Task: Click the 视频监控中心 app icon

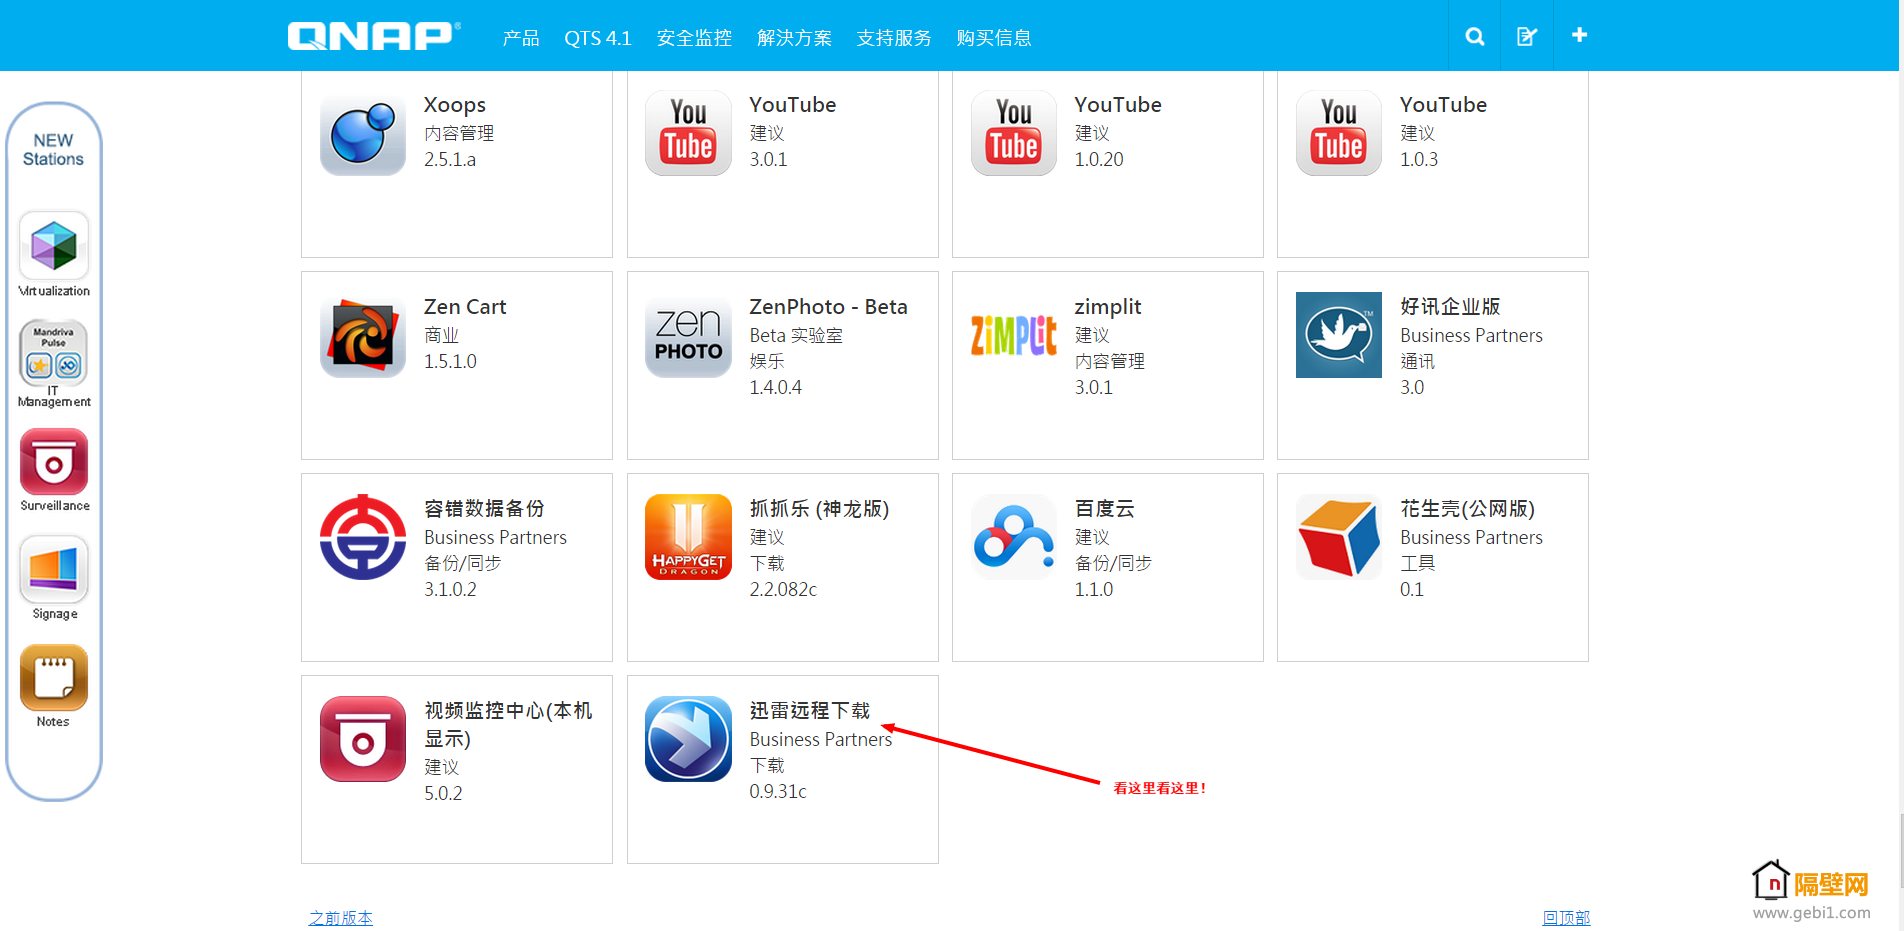Action: click(x=363, y=739)
